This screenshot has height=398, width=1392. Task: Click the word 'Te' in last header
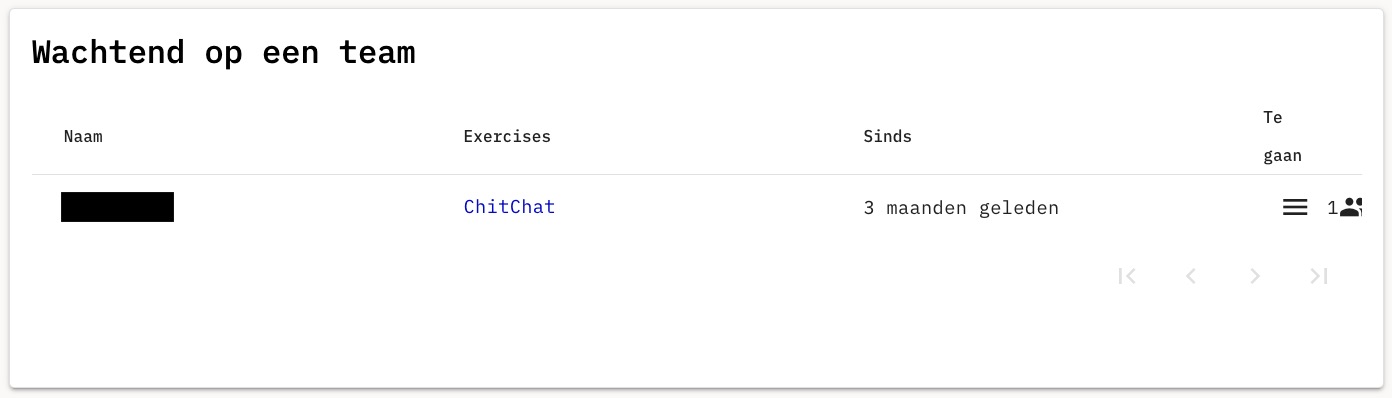pyautogui.click(x=1272, y=117)
